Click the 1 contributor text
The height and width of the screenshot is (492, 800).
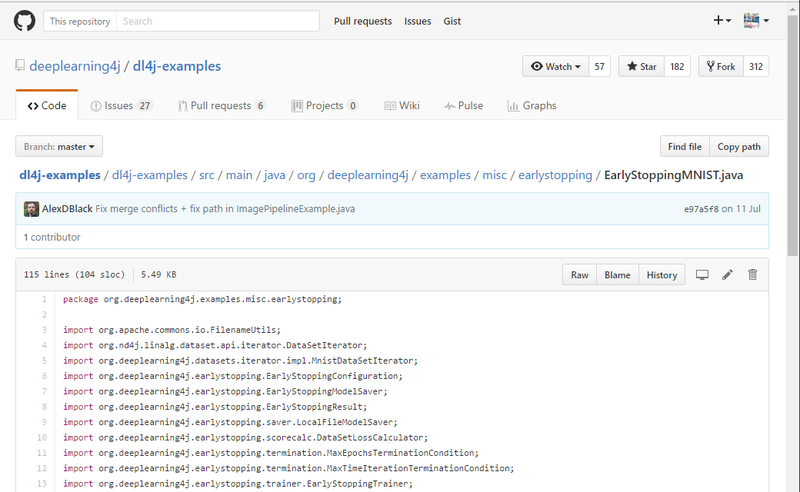(x=52, y=237)
